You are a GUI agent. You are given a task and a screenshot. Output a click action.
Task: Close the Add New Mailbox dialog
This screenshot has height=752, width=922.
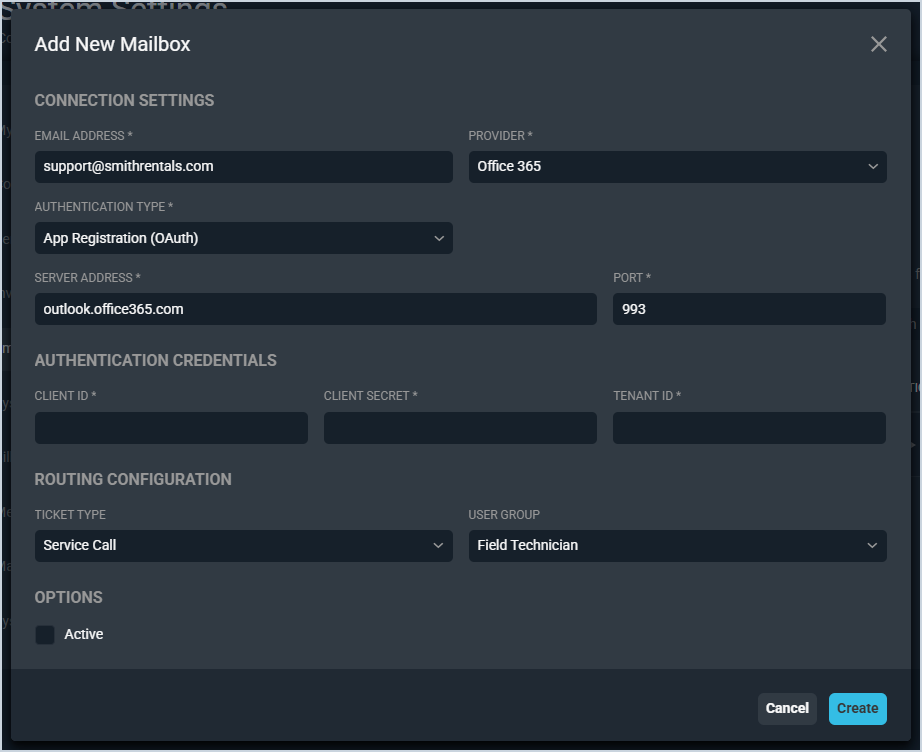pyautogui.click(x=878, y=44)
